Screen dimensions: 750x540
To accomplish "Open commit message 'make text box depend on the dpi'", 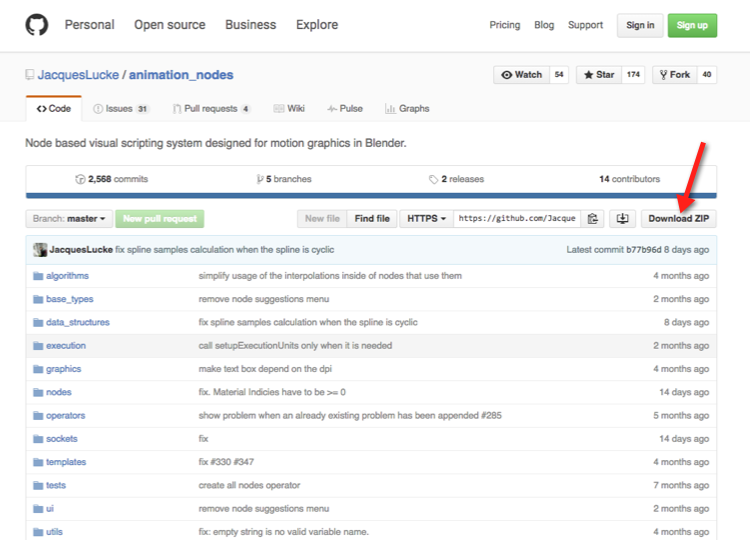I will coord(265,369).
